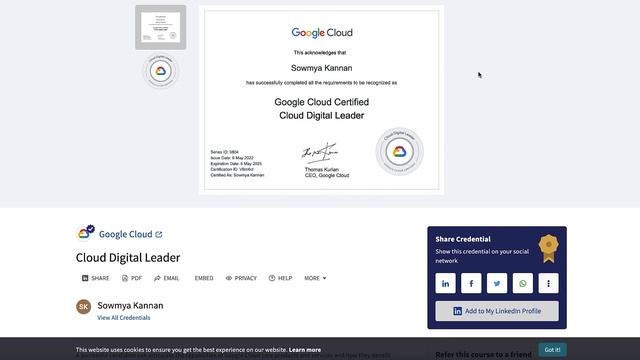Open the View All Credentials link
640x360 pixels.
click(x=124, y=318)
